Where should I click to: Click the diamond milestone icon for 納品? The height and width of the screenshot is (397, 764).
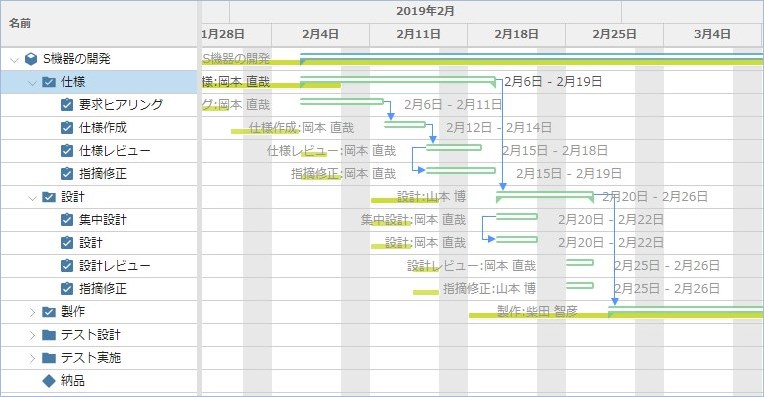tap(49, 380)
